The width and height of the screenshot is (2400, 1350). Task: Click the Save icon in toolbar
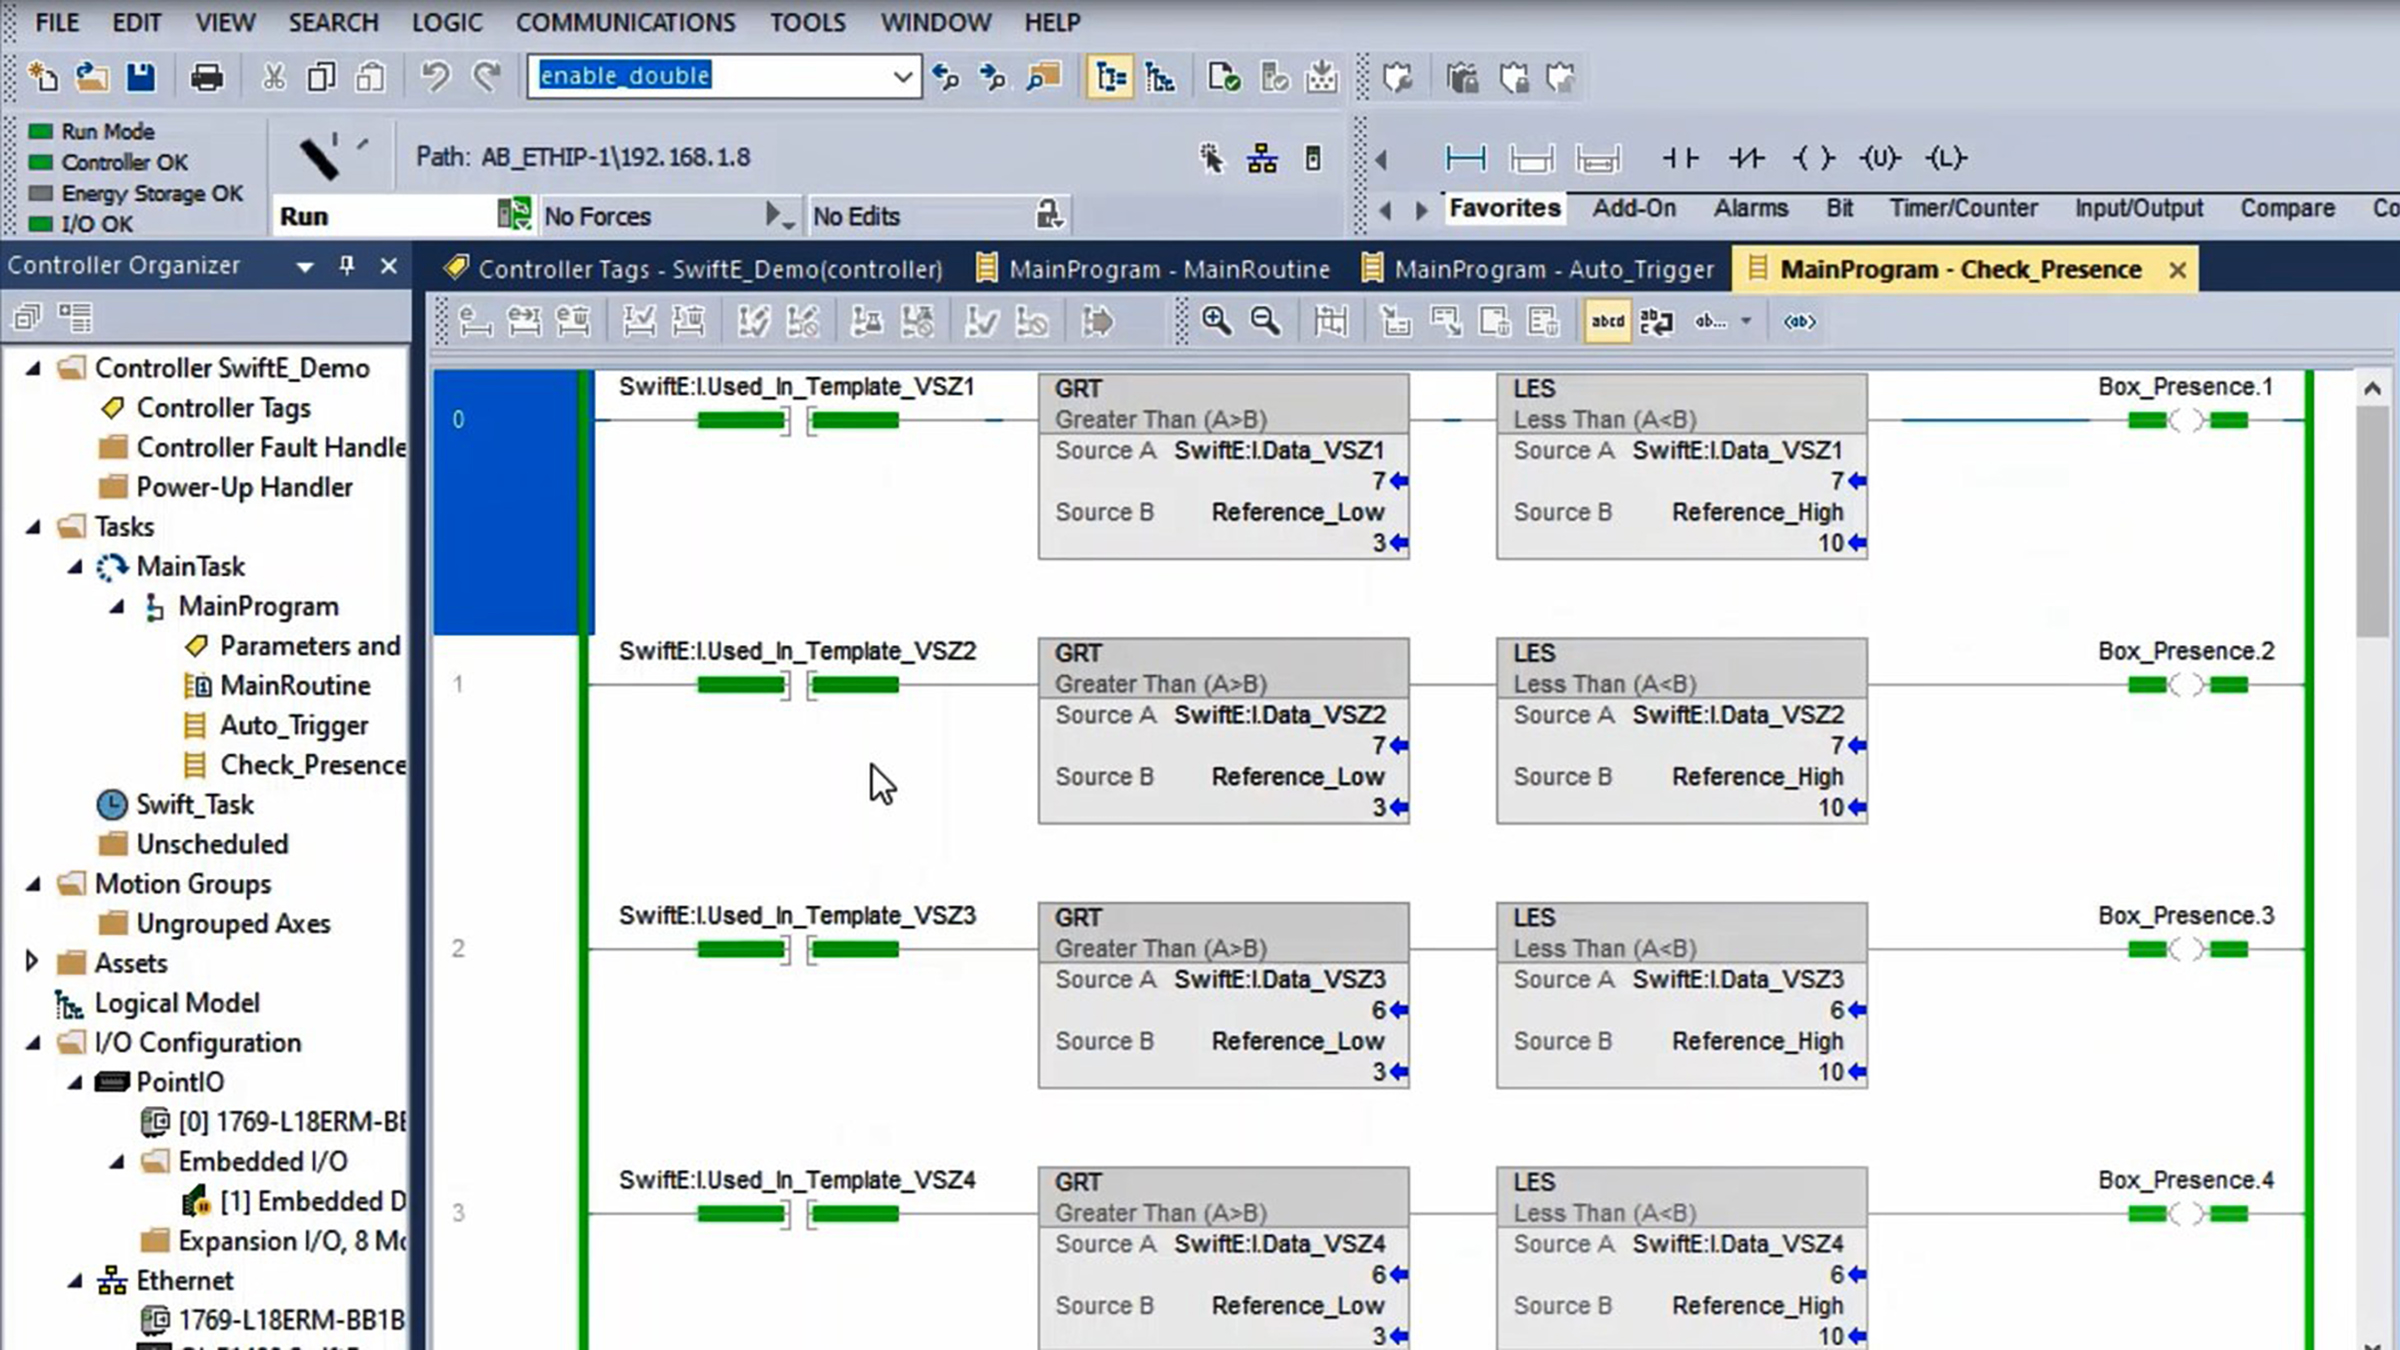(141, 77)
